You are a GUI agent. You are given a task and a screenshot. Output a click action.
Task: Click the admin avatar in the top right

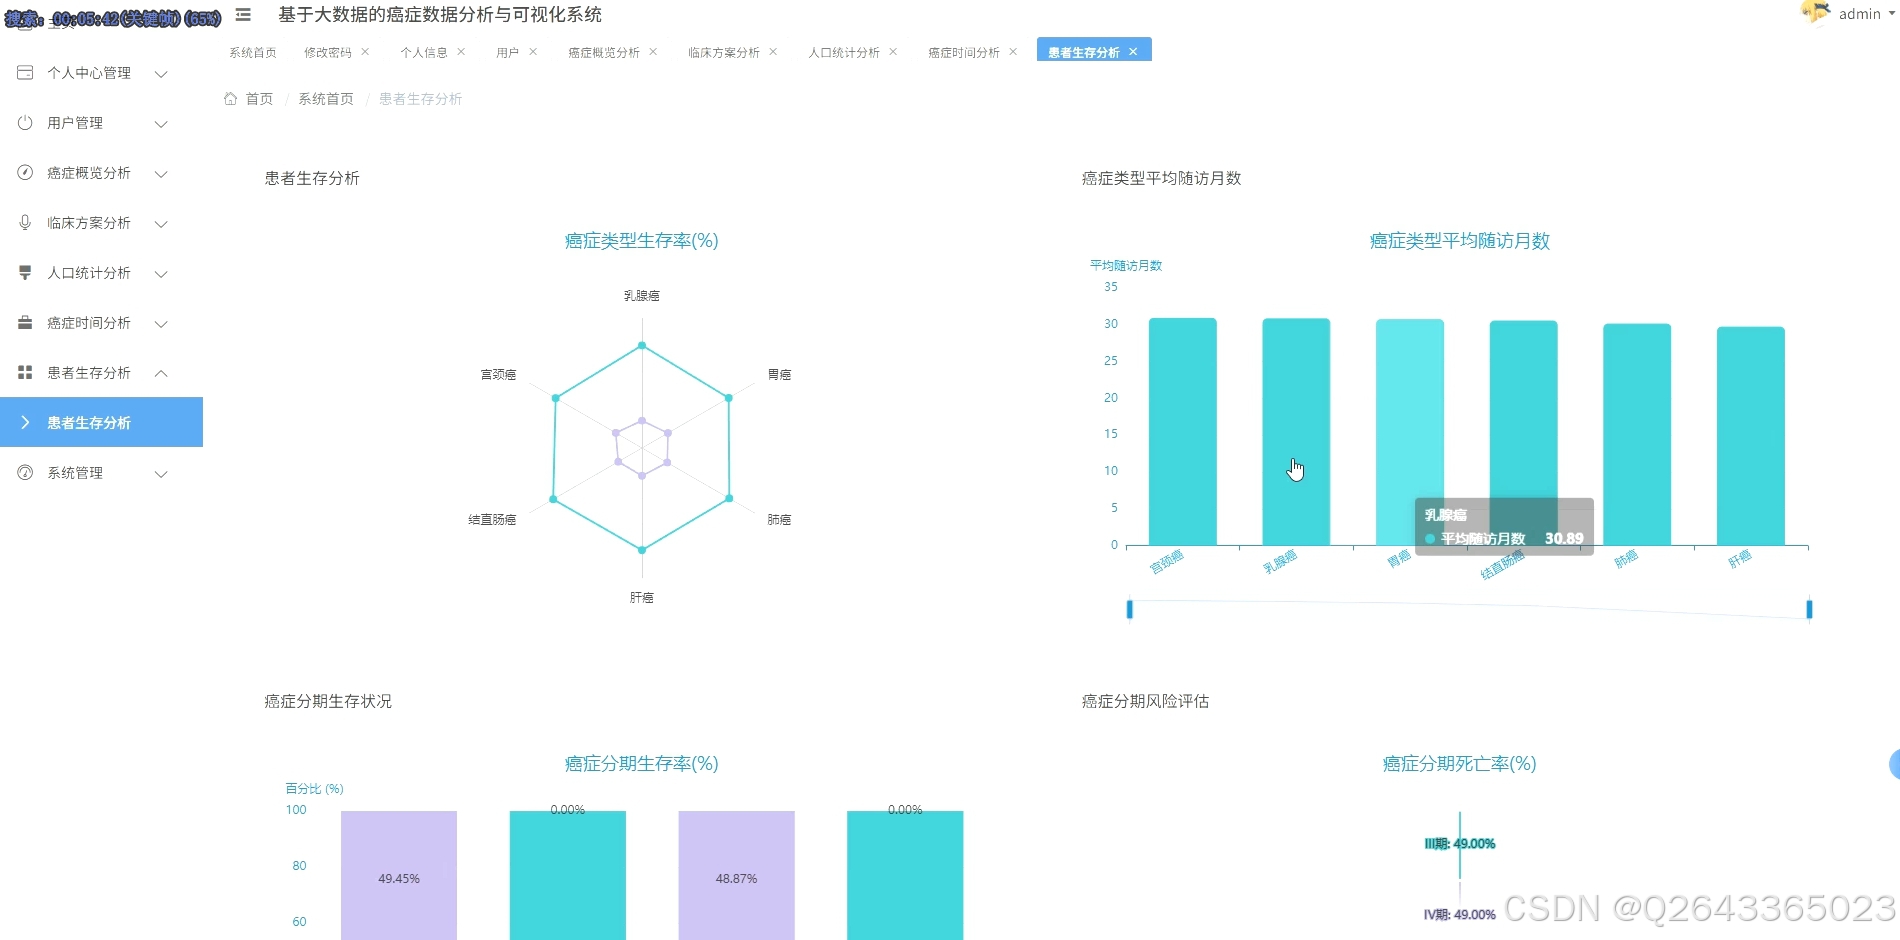[1817, 13]
